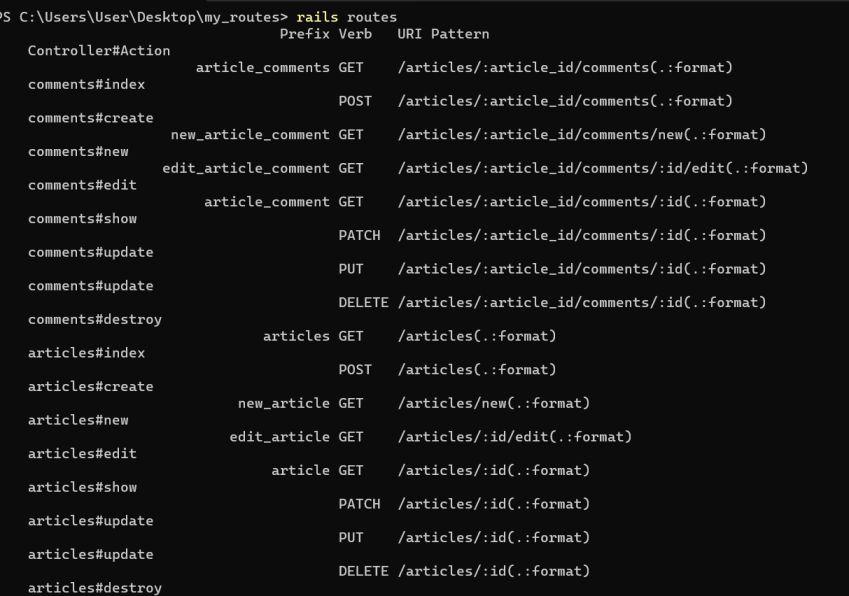The width and height of the screenshot is (849, 596).
Task: Click the '/articles/:id/edit(.:format)' URI pattern
Action: [x=514, y=437]
